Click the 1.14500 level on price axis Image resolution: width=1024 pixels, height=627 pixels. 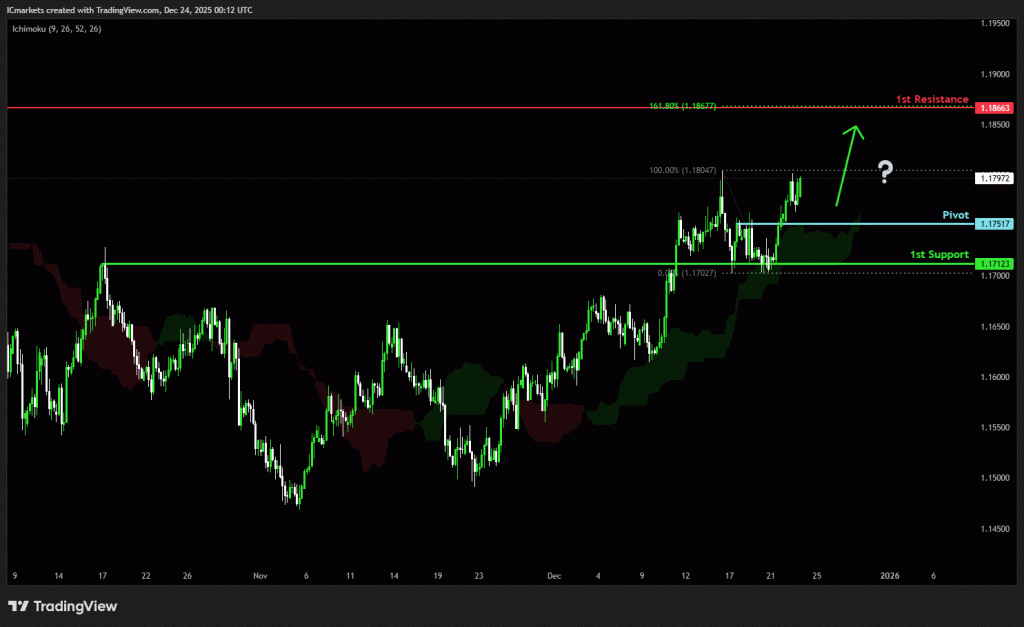(995, 529)
